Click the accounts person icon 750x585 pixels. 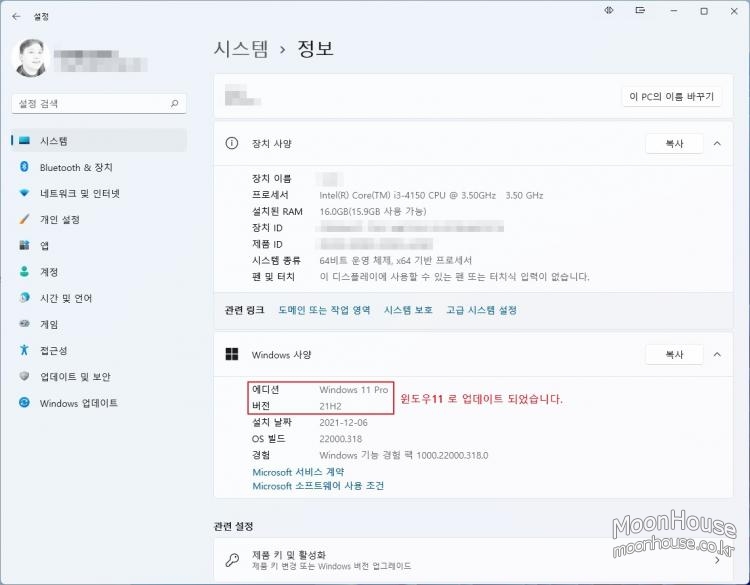[x=24, y=271]
